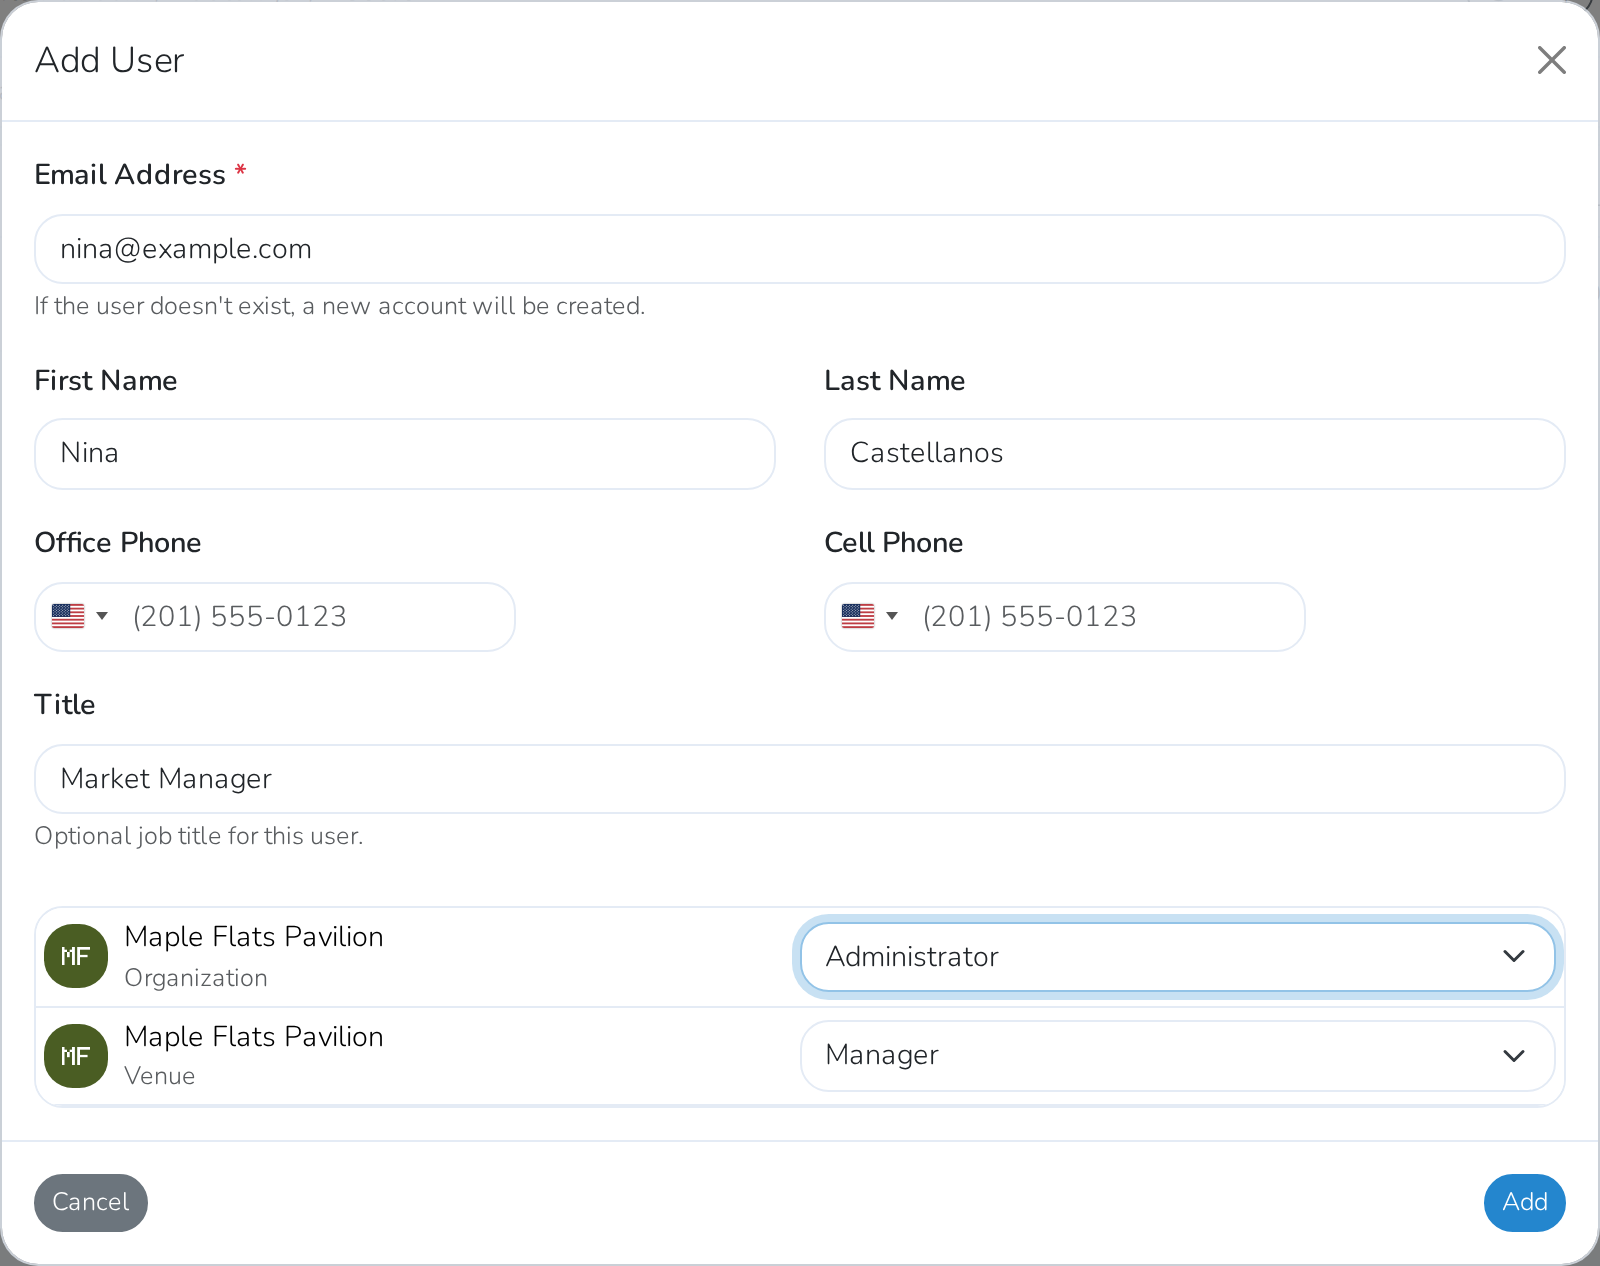Image resolution: width=1600 pixels, height=1266 pixels.
Task: Click the new account creation hint text
Action: (x=340, y=306)
